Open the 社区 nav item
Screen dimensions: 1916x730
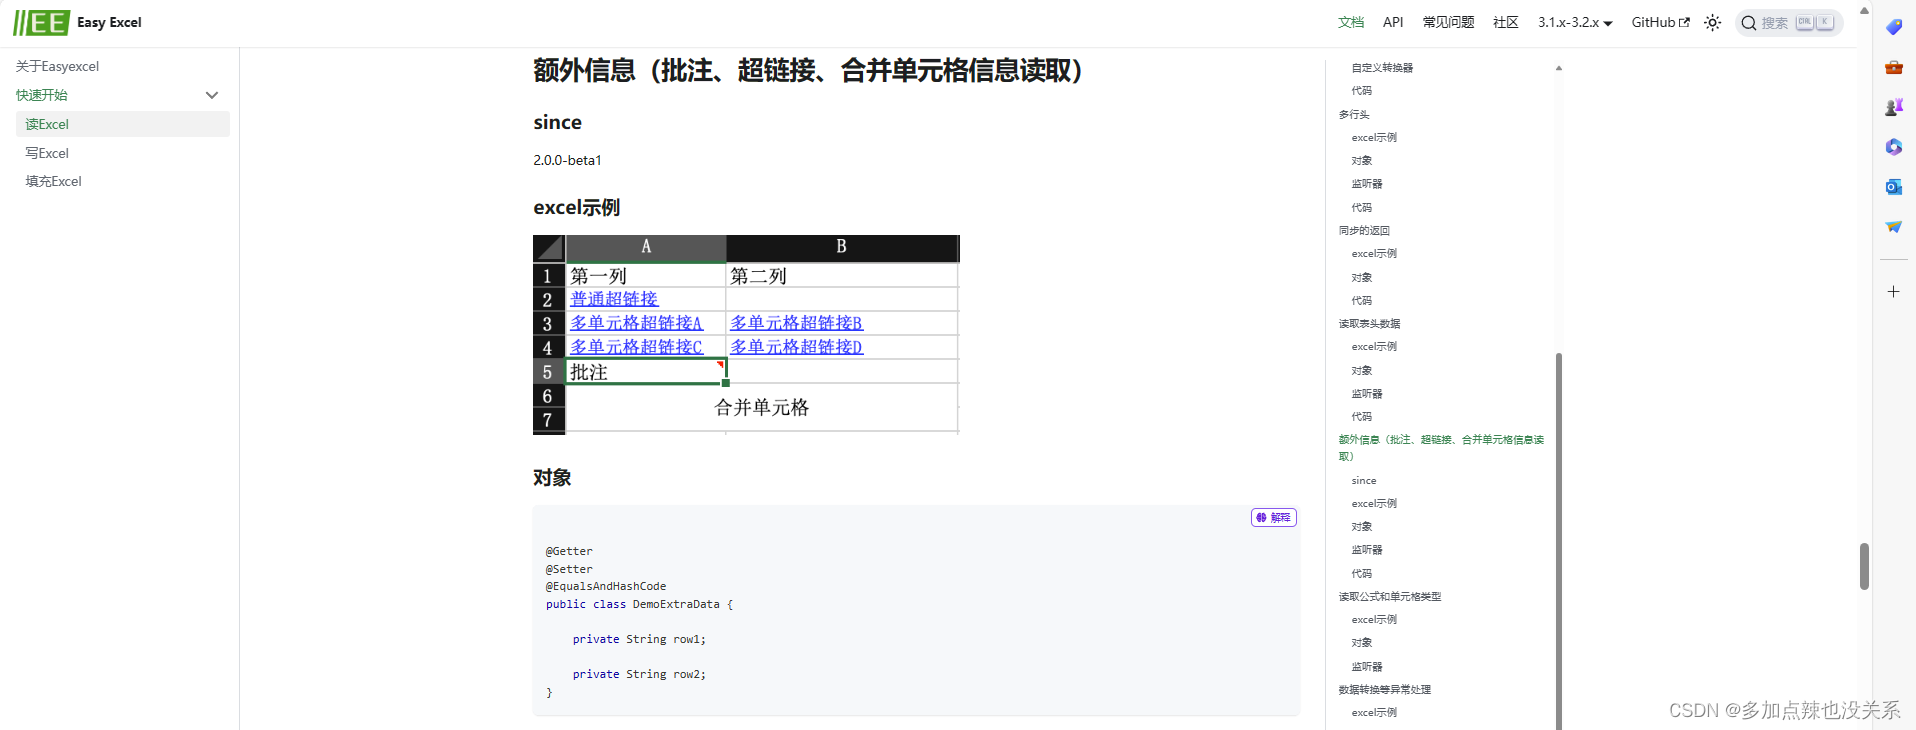(1505, 22)
